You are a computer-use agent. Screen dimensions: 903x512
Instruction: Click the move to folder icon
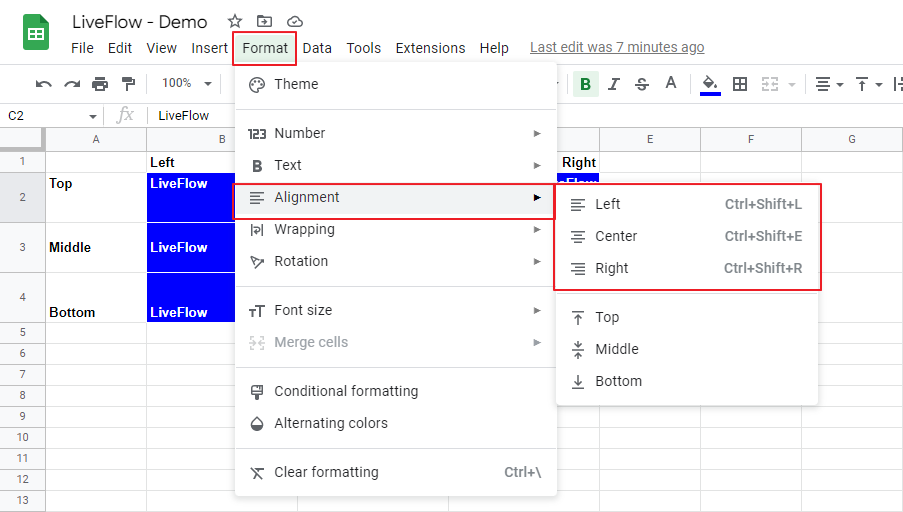(x=264, y=22)
